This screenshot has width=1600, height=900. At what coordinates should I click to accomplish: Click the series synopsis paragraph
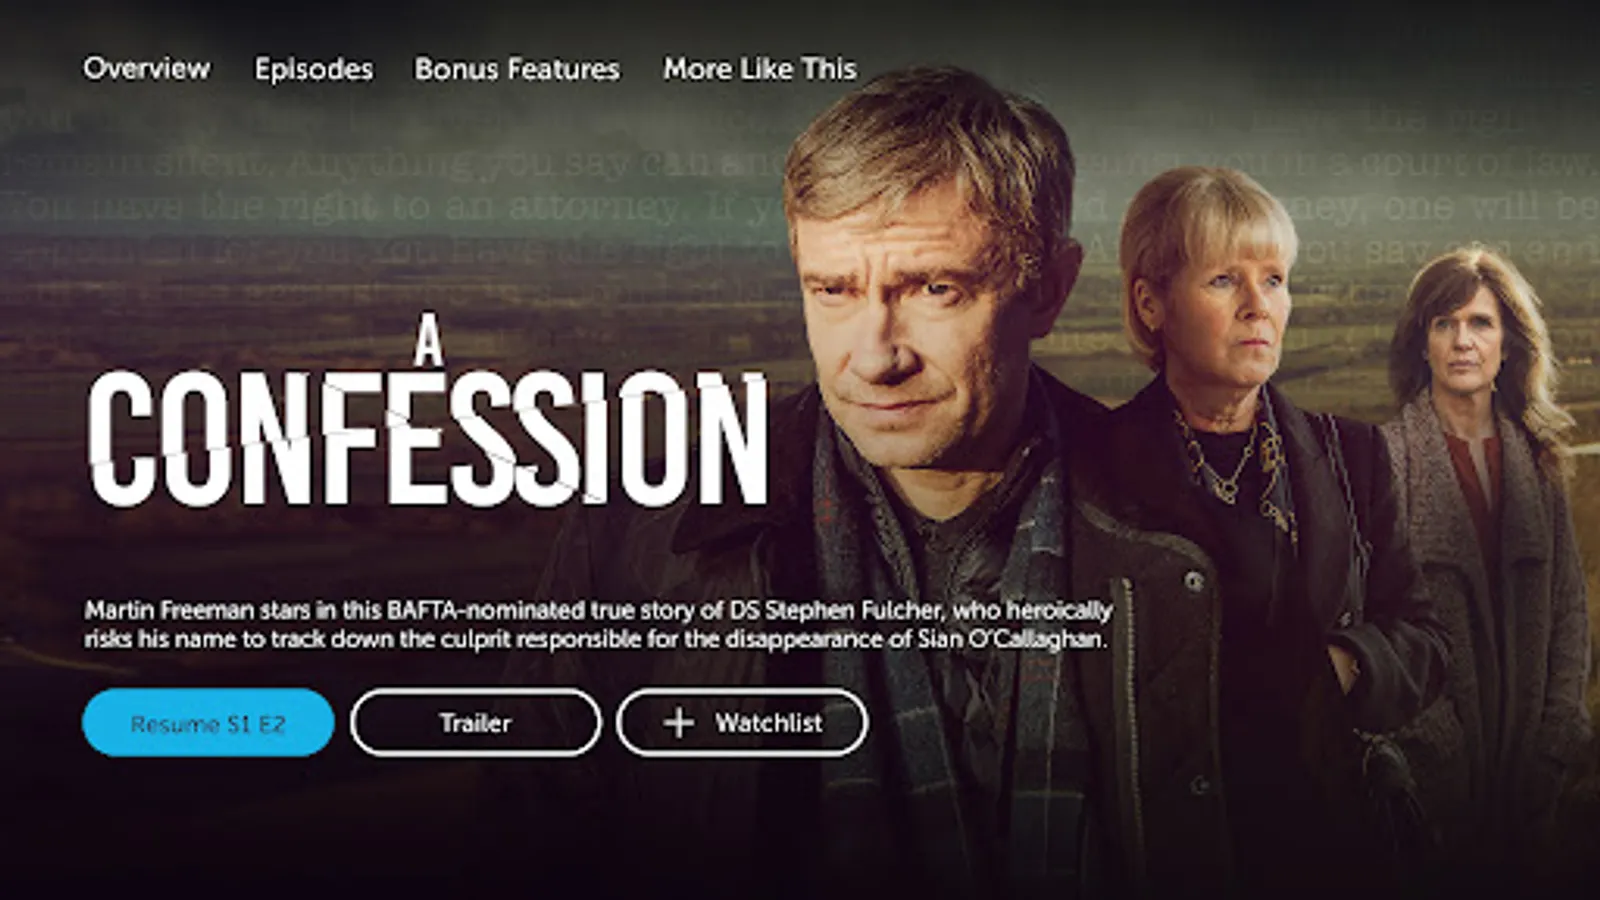598,625
